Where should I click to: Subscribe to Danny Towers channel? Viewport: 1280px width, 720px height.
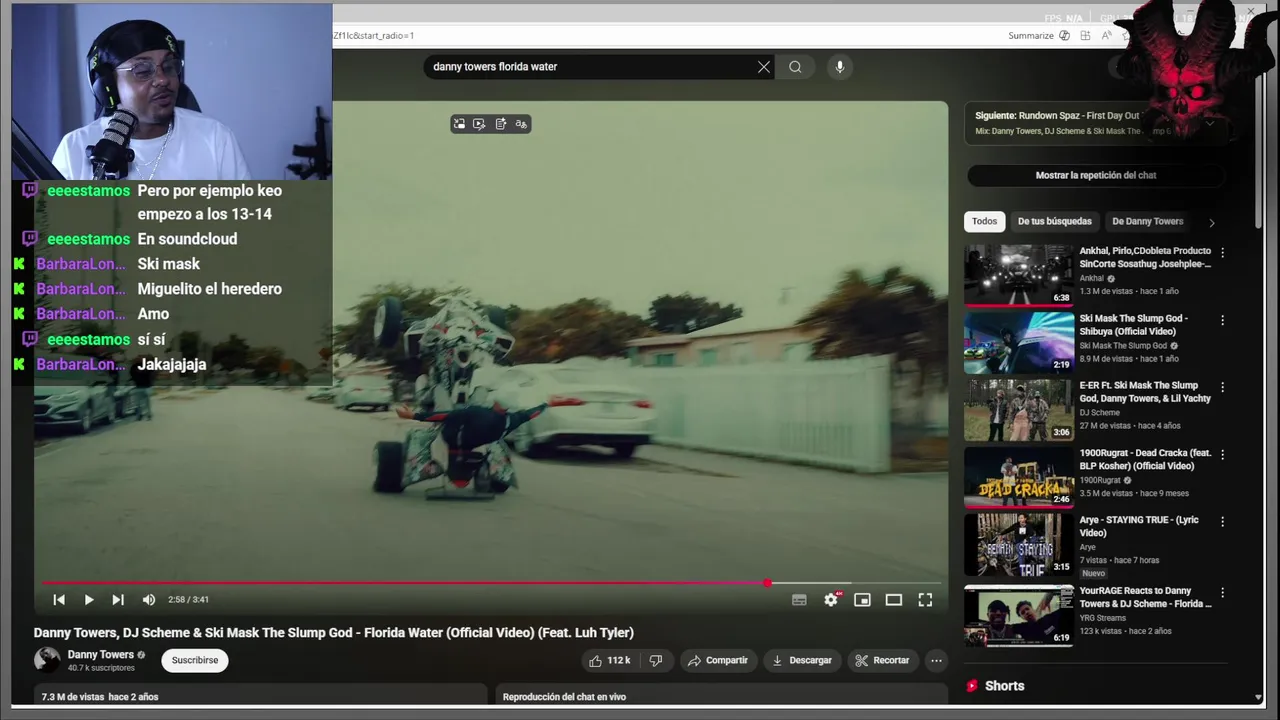click(195, 660)
